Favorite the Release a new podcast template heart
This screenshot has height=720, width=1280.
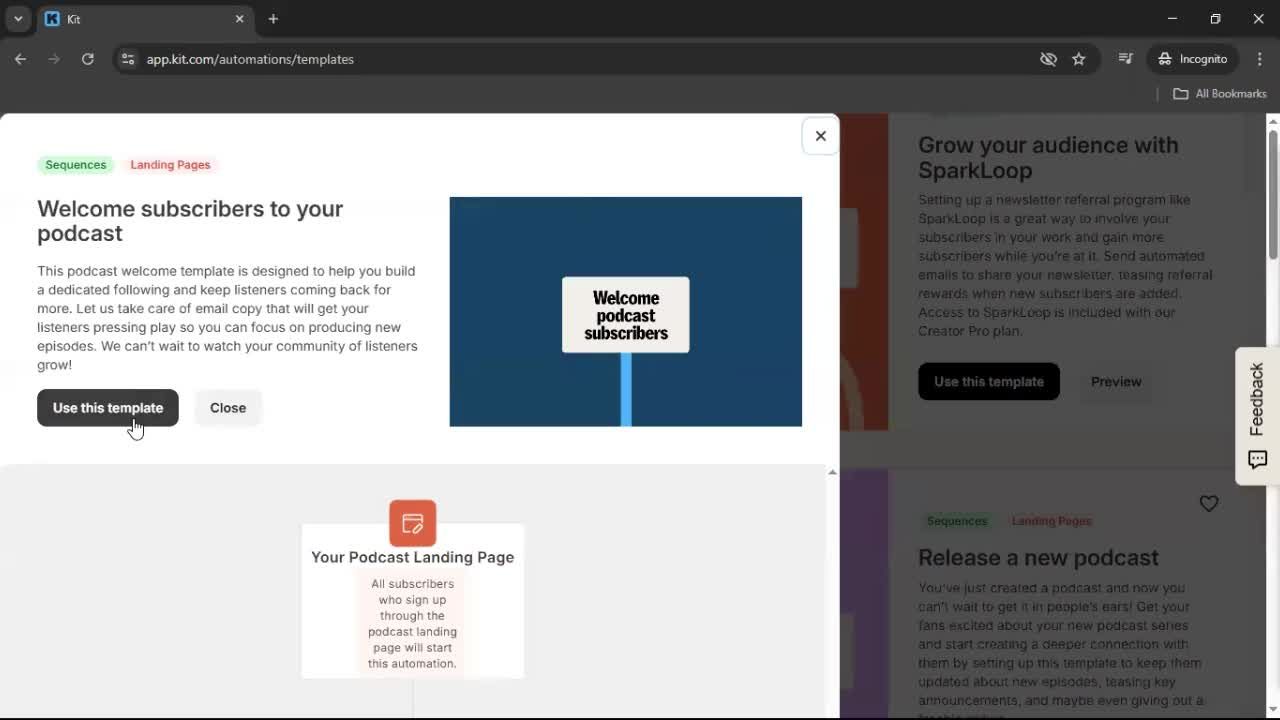pyautogui.click(x=1209, y=503)
